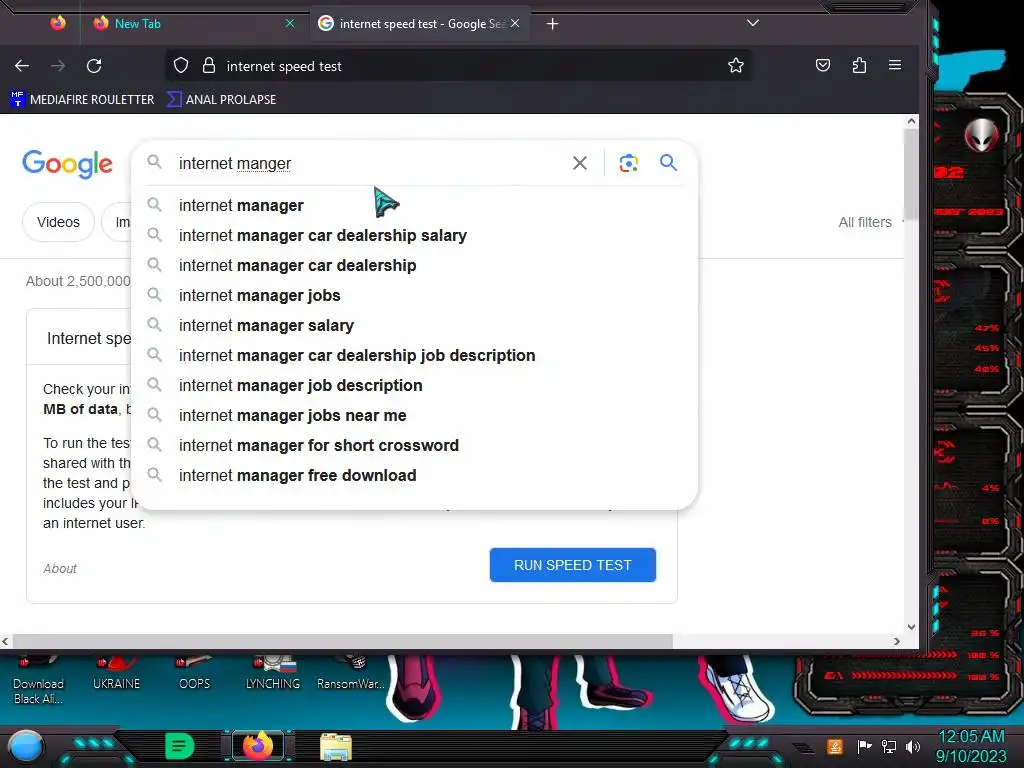Open the OOPS desktop shortcut
Viewport: 1024px width, 768px height.
coord(194,675)
